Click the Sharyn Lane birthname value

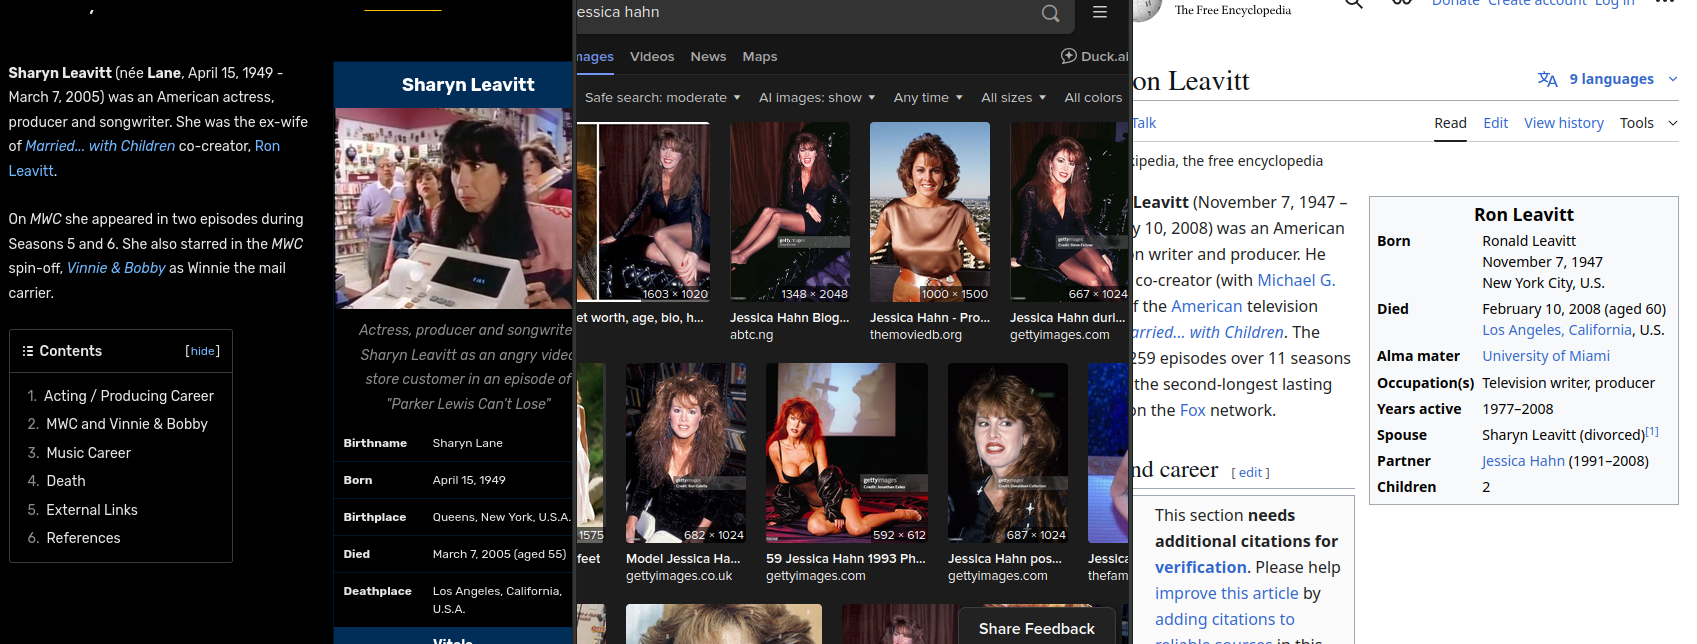pos(468,443)
